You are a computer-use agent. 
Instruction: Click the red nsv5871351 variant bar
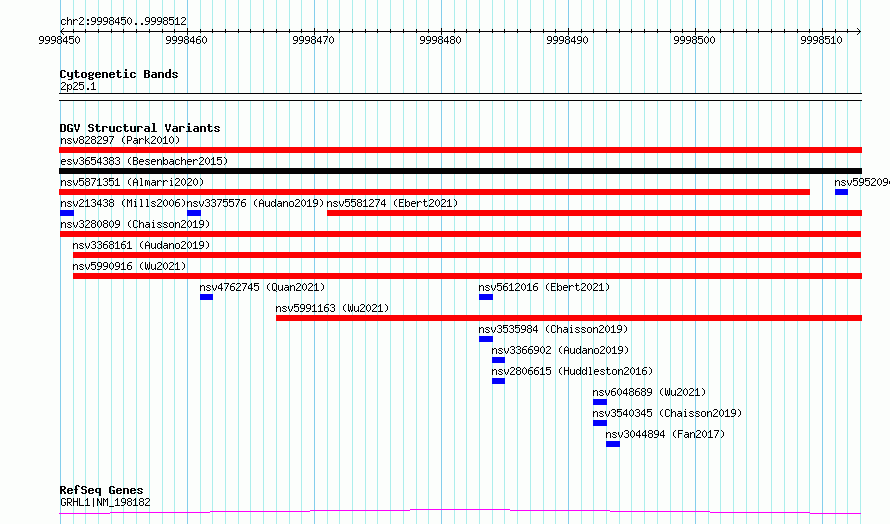point(435,192)
